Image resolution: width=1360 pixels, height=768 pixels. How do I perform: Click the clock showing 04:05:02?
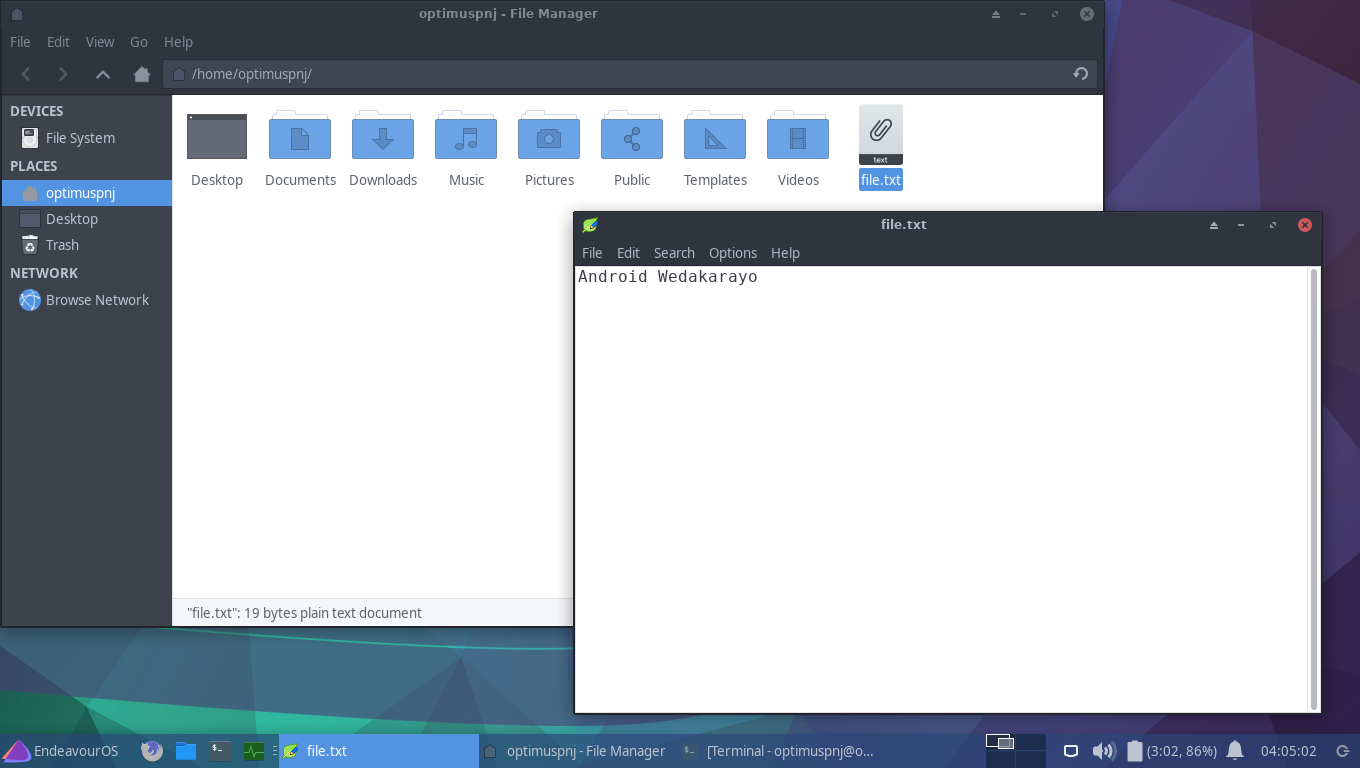(1288, 751)
